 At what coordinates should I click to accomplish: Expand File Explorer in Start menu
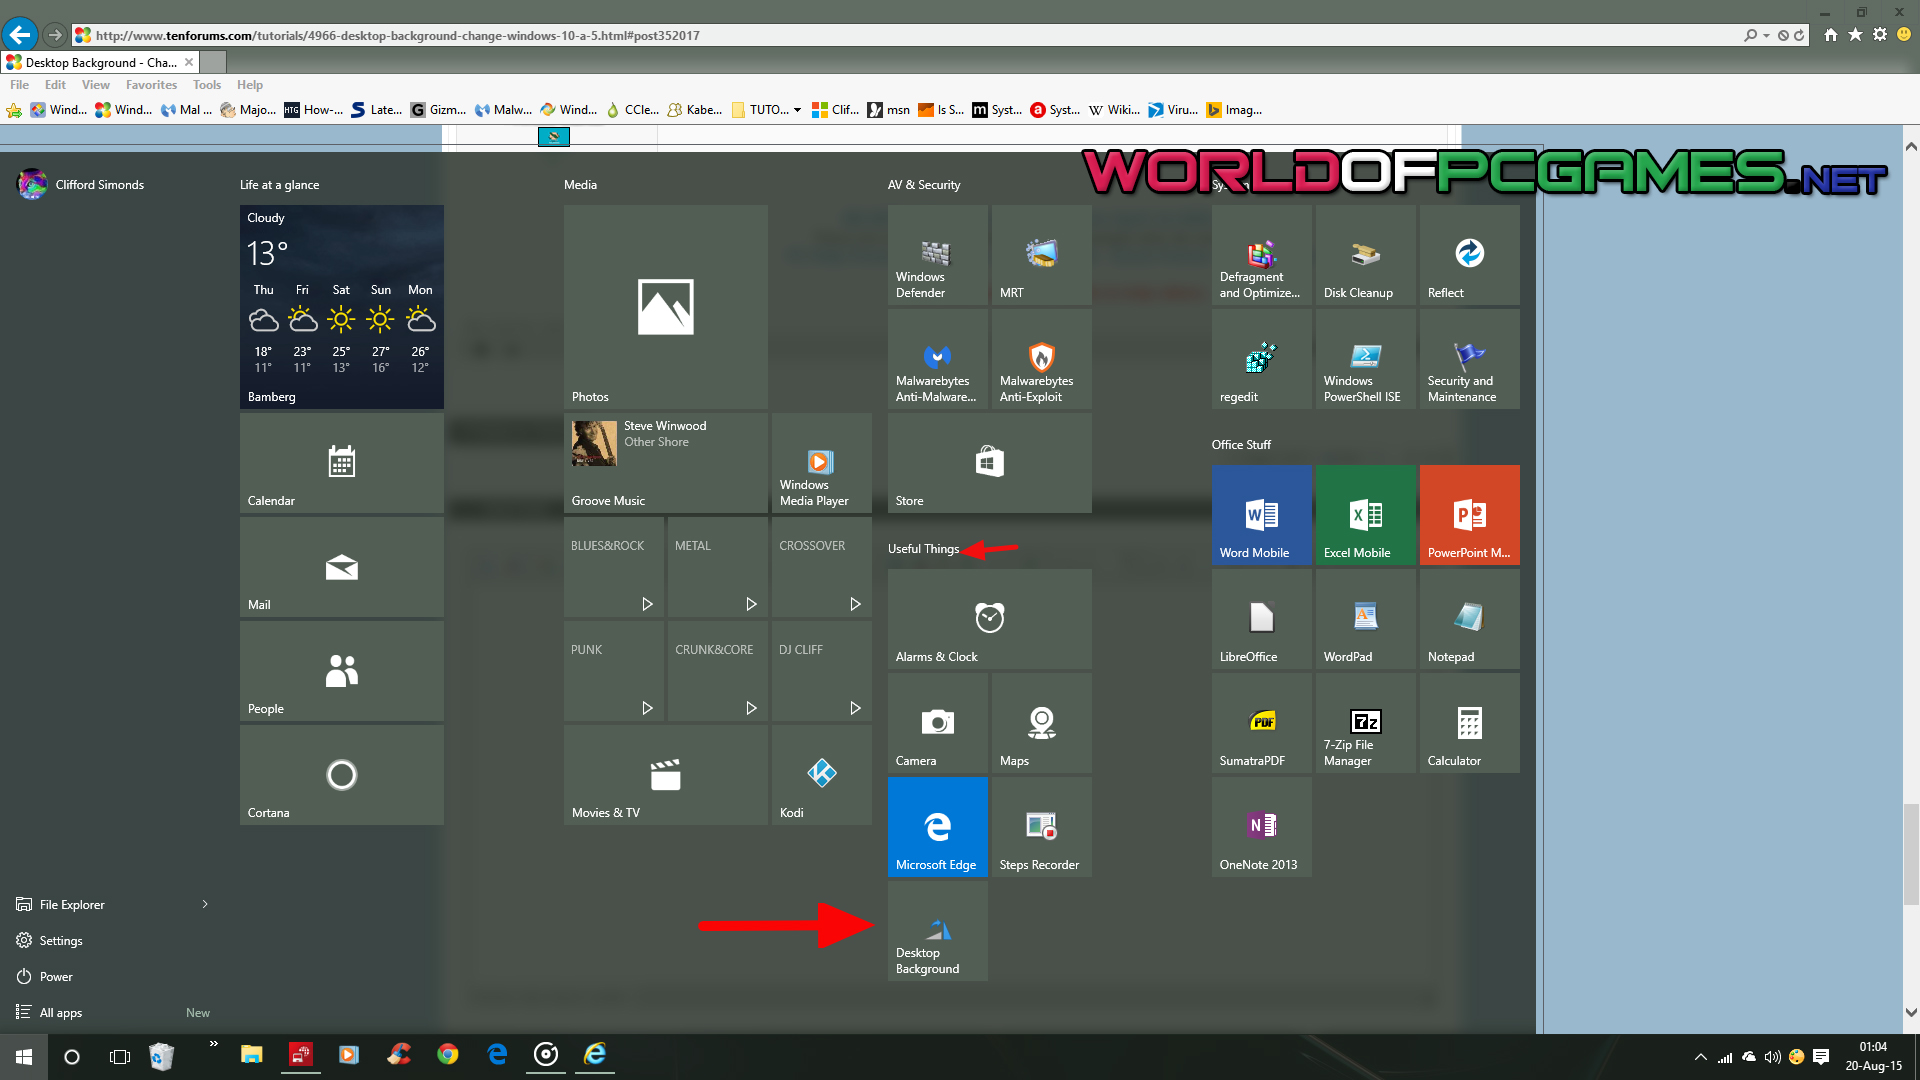[x=206, y=903]
